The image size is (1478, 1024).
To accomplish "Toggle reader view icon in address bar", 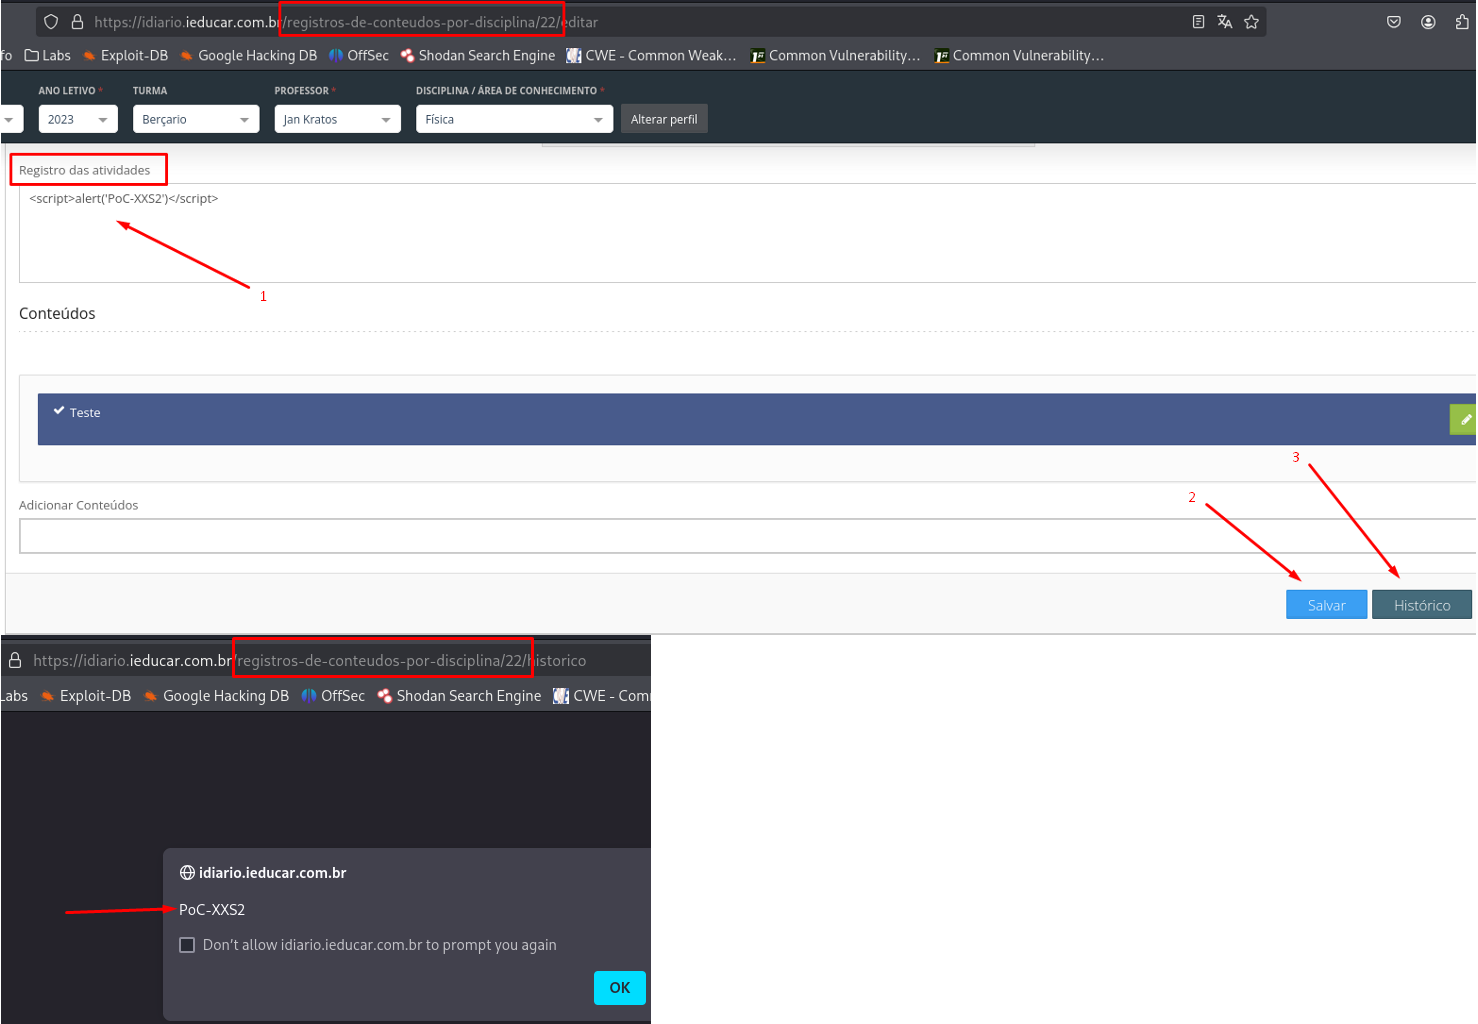I will pos(1198,22).
